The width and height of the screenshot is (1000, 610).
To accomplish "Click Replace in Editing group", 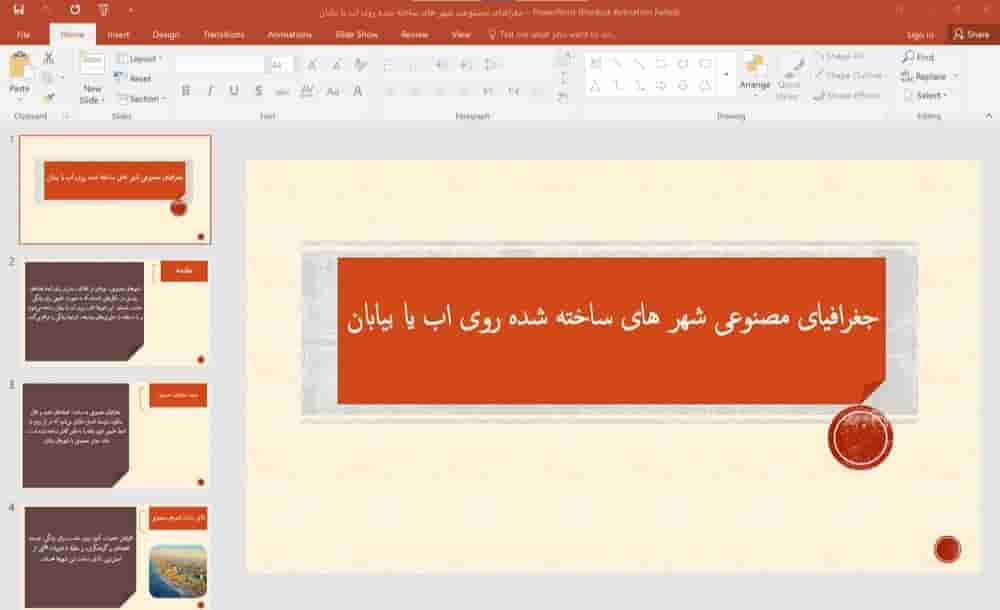I will pos(930,76).
